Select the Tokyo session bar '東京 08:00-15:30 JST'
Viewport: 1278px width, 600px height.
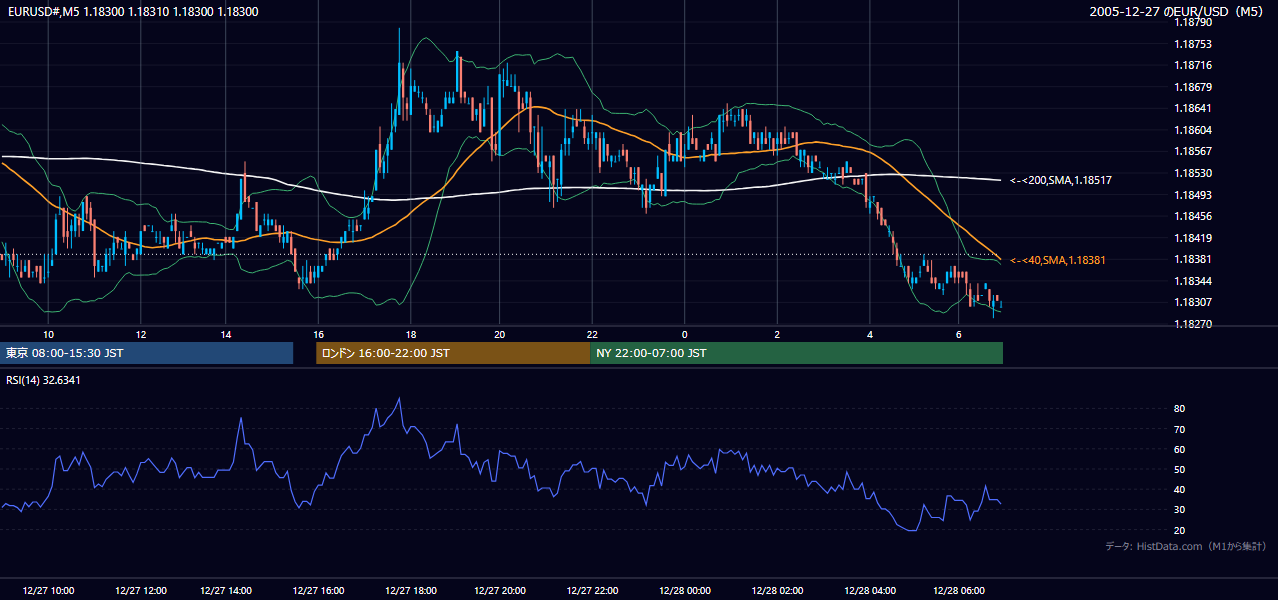pos(147,353)
